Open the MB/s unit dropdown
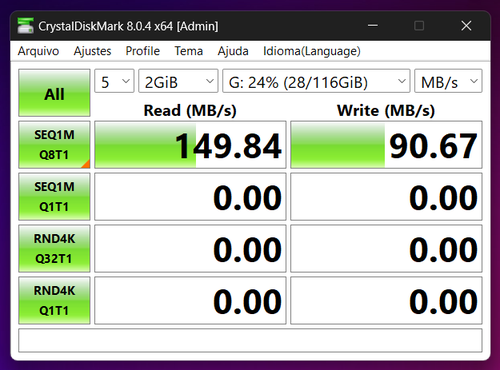Viewport: 500px width, 370px height. (448, 81)
